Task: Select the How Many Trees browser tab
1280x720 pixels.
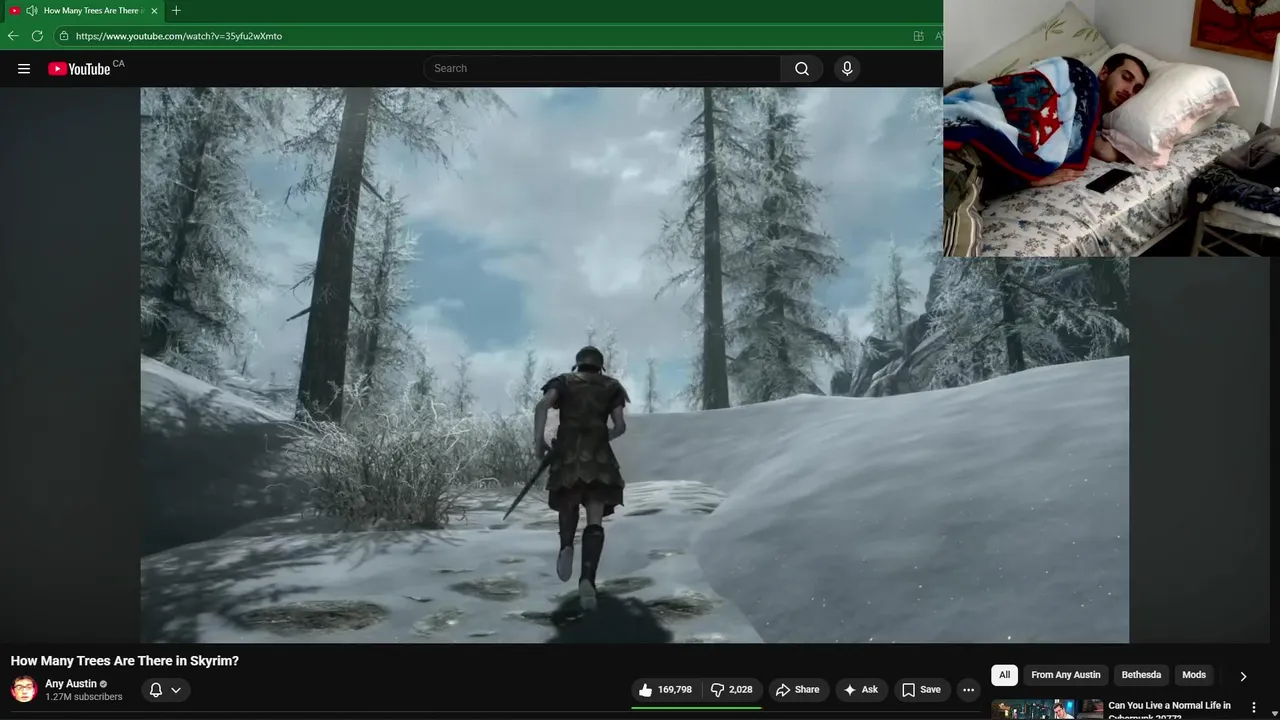Action: 84,10
